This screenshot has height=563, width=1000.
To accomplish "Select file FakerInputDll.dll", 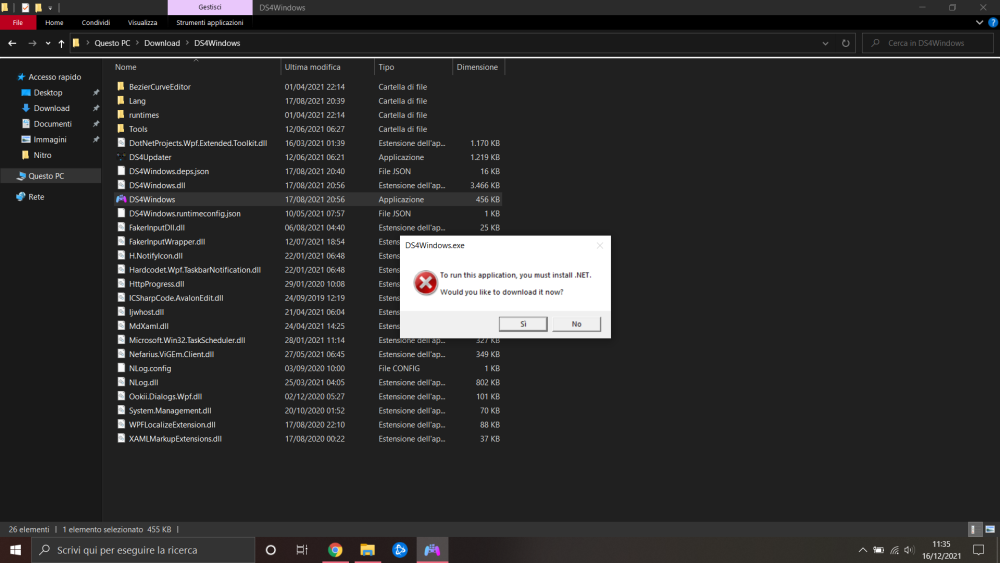I will coord(157,228).
